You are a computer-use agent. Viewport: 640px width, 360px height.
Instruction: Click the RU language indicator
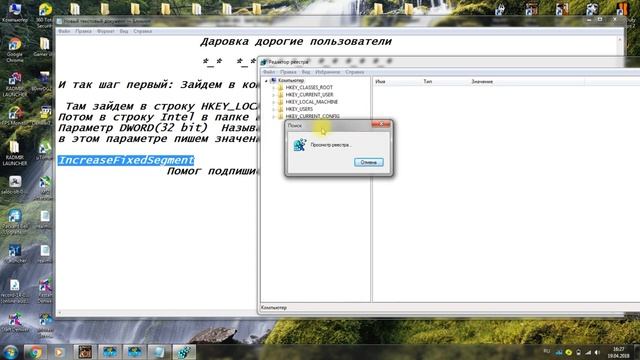[x=547, y=351]
